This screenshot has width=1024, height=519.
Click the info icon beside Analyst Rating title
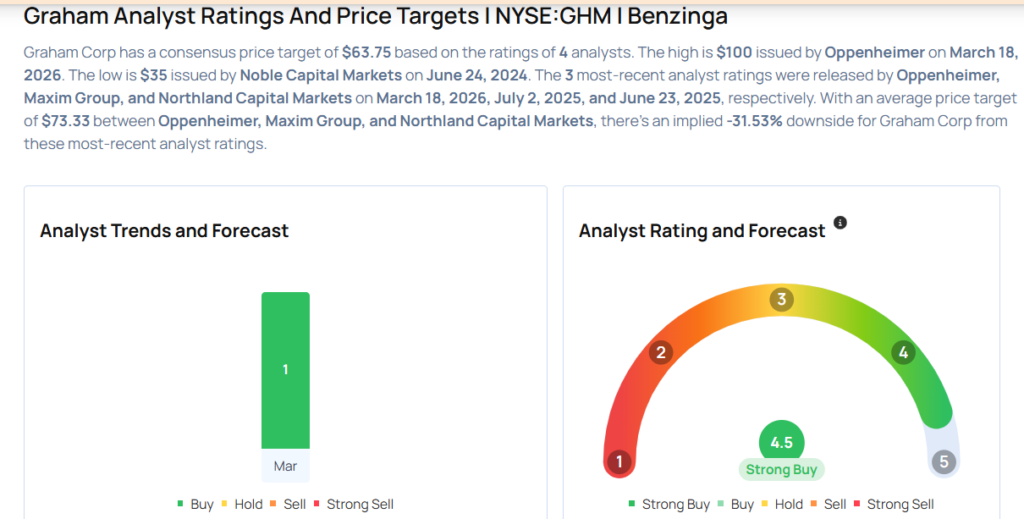pos(840,223)
